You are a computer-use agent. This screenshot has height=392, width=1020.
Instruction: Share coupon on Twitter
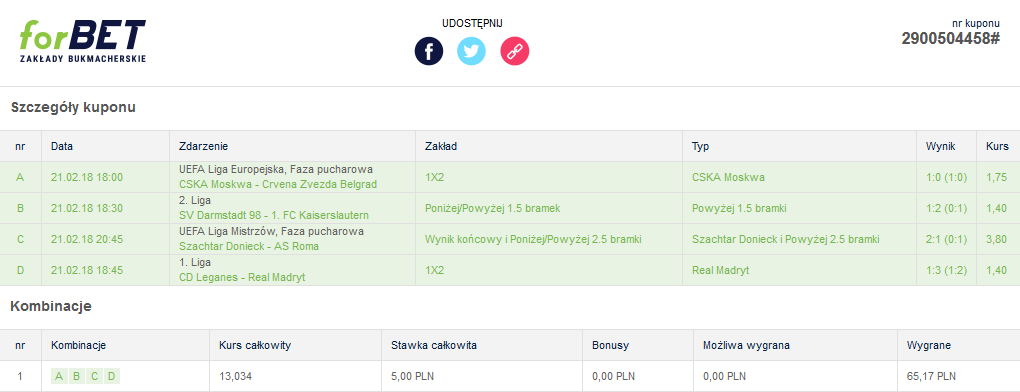click(x=471, y=51)
